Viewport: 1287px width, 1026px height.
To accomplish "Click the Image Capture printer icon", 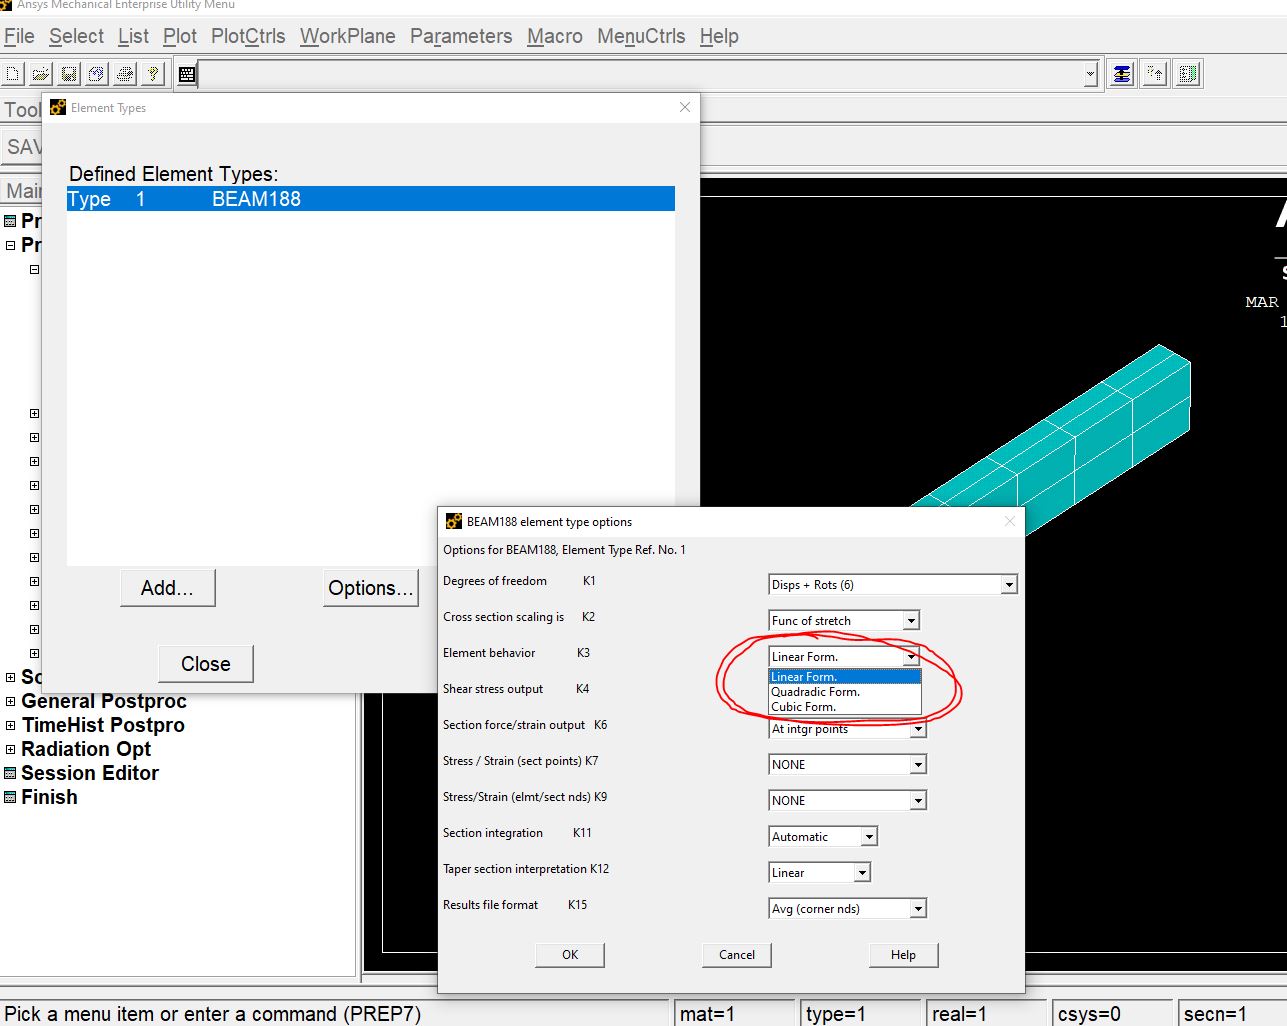I will pyautogui.click(x=125, y=74).
